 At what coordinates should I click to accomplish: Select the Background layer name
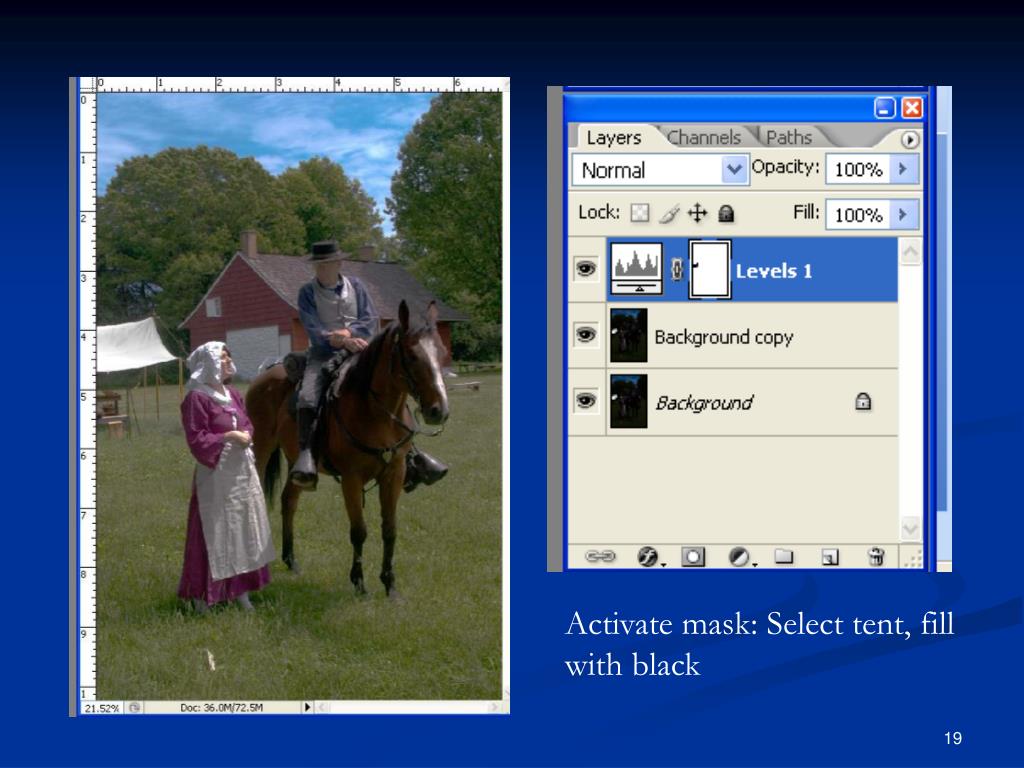click(x=704, y=403)
